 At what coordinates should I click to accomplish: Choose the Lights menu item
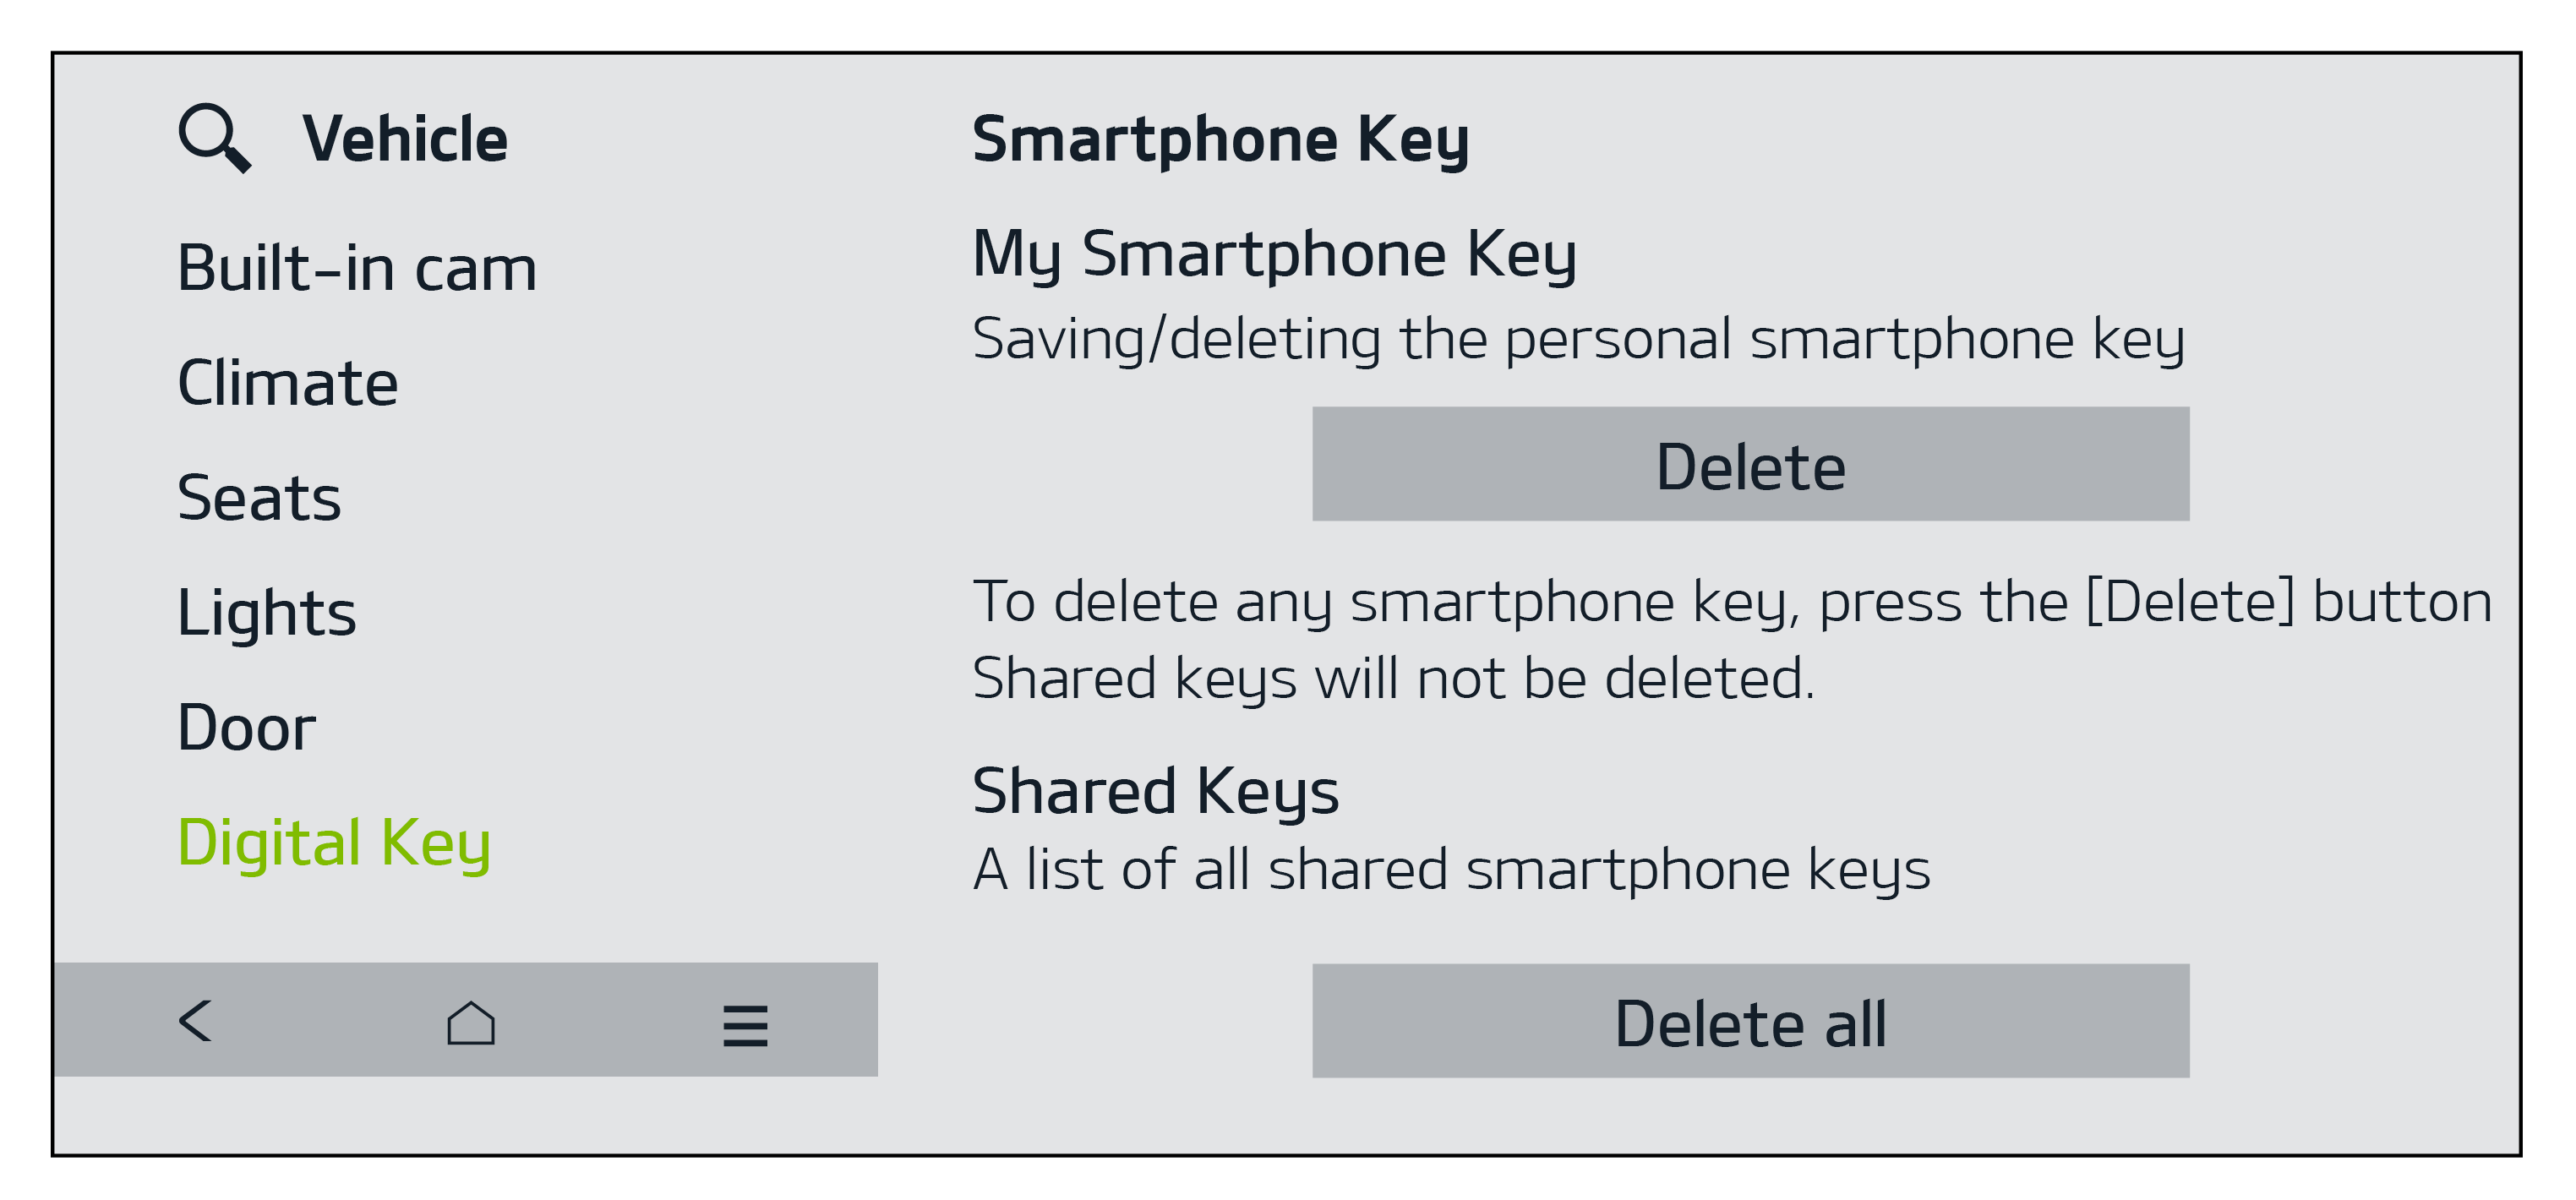[266, 613]
